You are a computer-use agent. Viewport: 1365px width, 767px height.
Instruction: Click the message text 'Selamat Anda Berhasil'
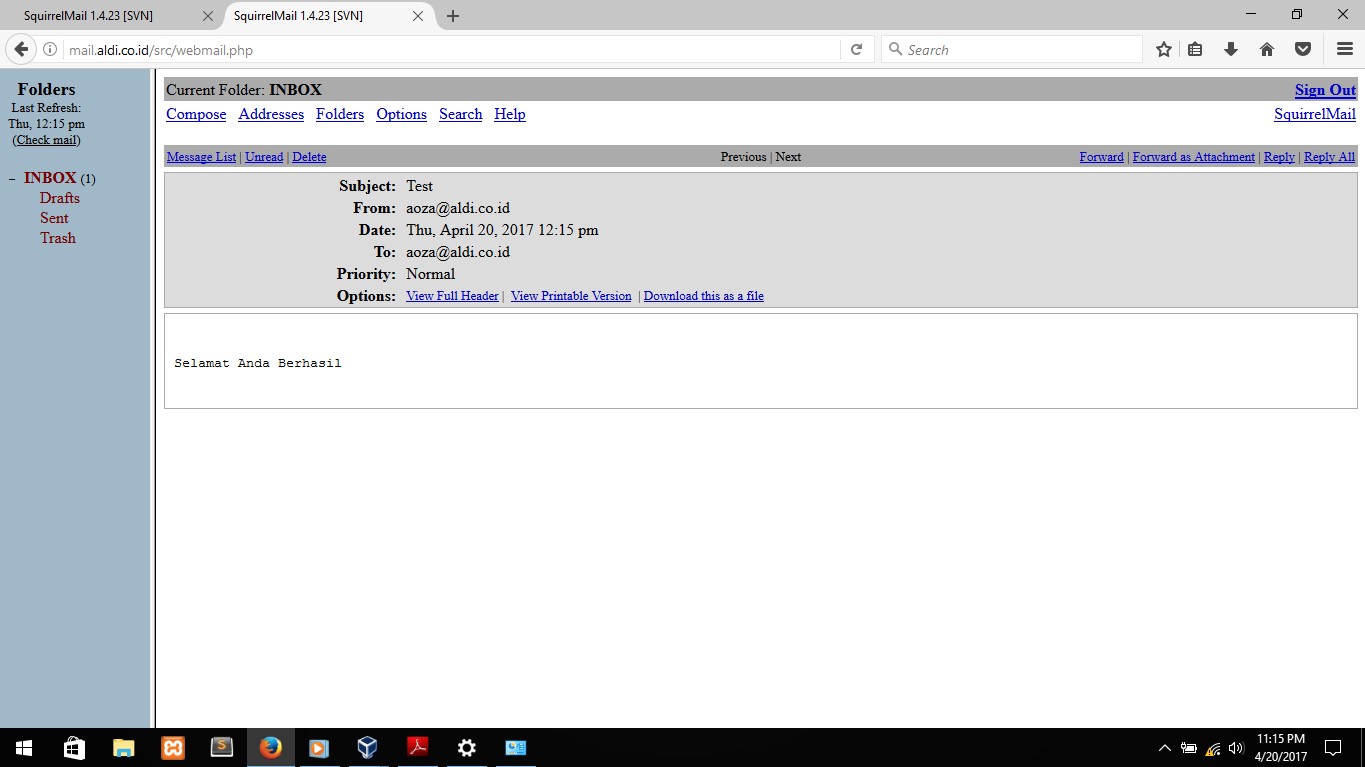(258, 363)
